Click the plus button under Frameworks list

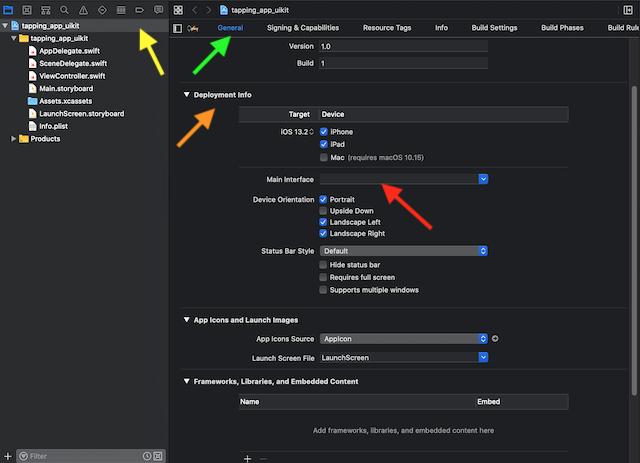(247, 459)
